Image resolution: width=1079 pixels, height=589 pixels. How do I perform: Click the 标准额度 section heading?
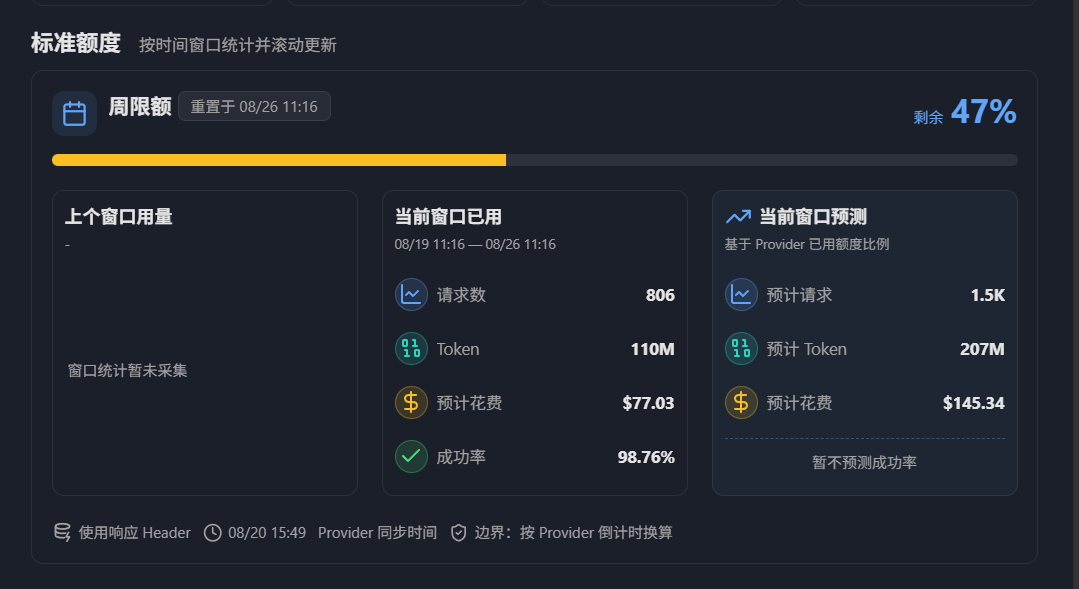tap(76, 43)
